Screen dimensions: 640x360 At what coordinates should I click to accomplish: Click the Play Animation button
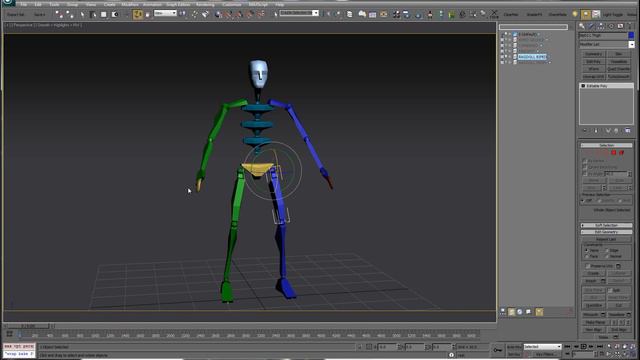click(x=583, y=347)
